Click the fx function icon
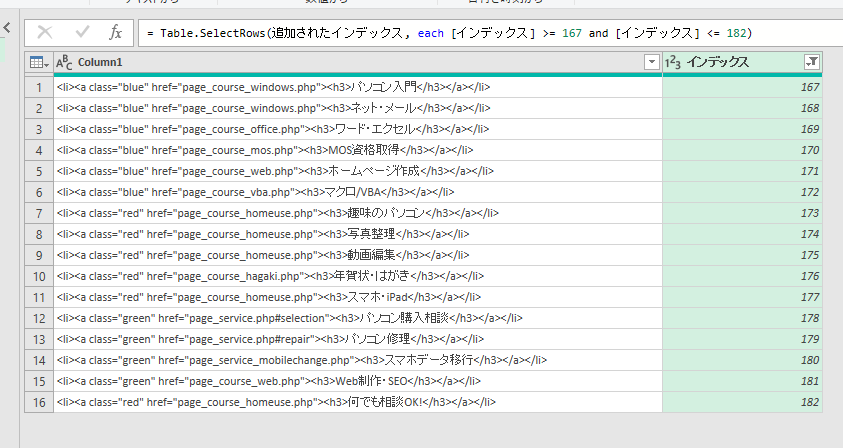This screenshot has width=843, height=448. [116, 33]
